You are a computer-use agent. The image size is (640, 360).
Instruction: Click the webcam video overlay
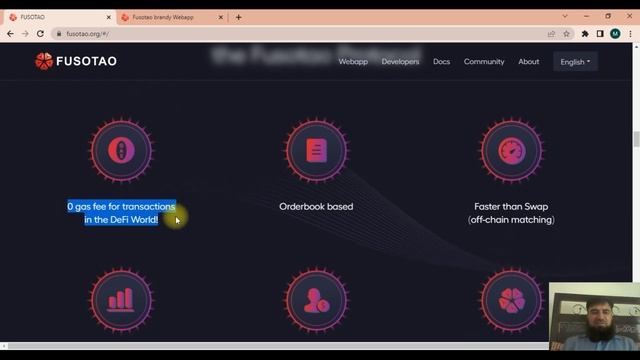[x=595, y=316]
